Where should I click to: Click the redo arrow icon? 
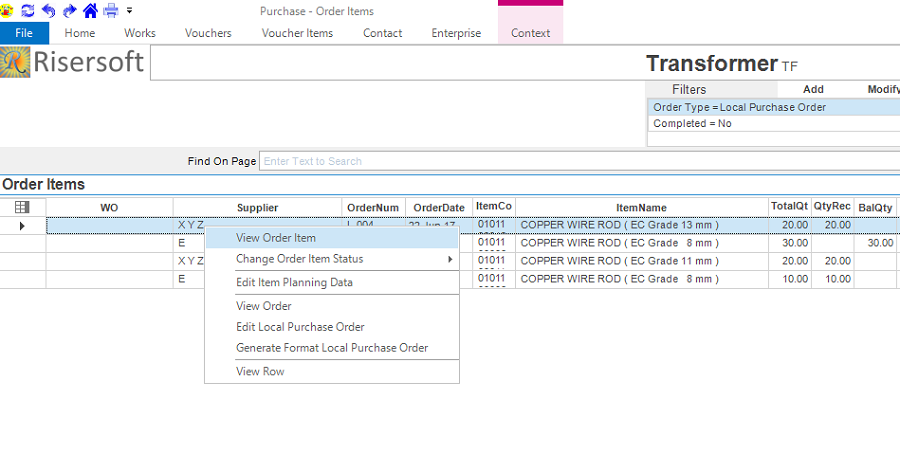[69, 10]
